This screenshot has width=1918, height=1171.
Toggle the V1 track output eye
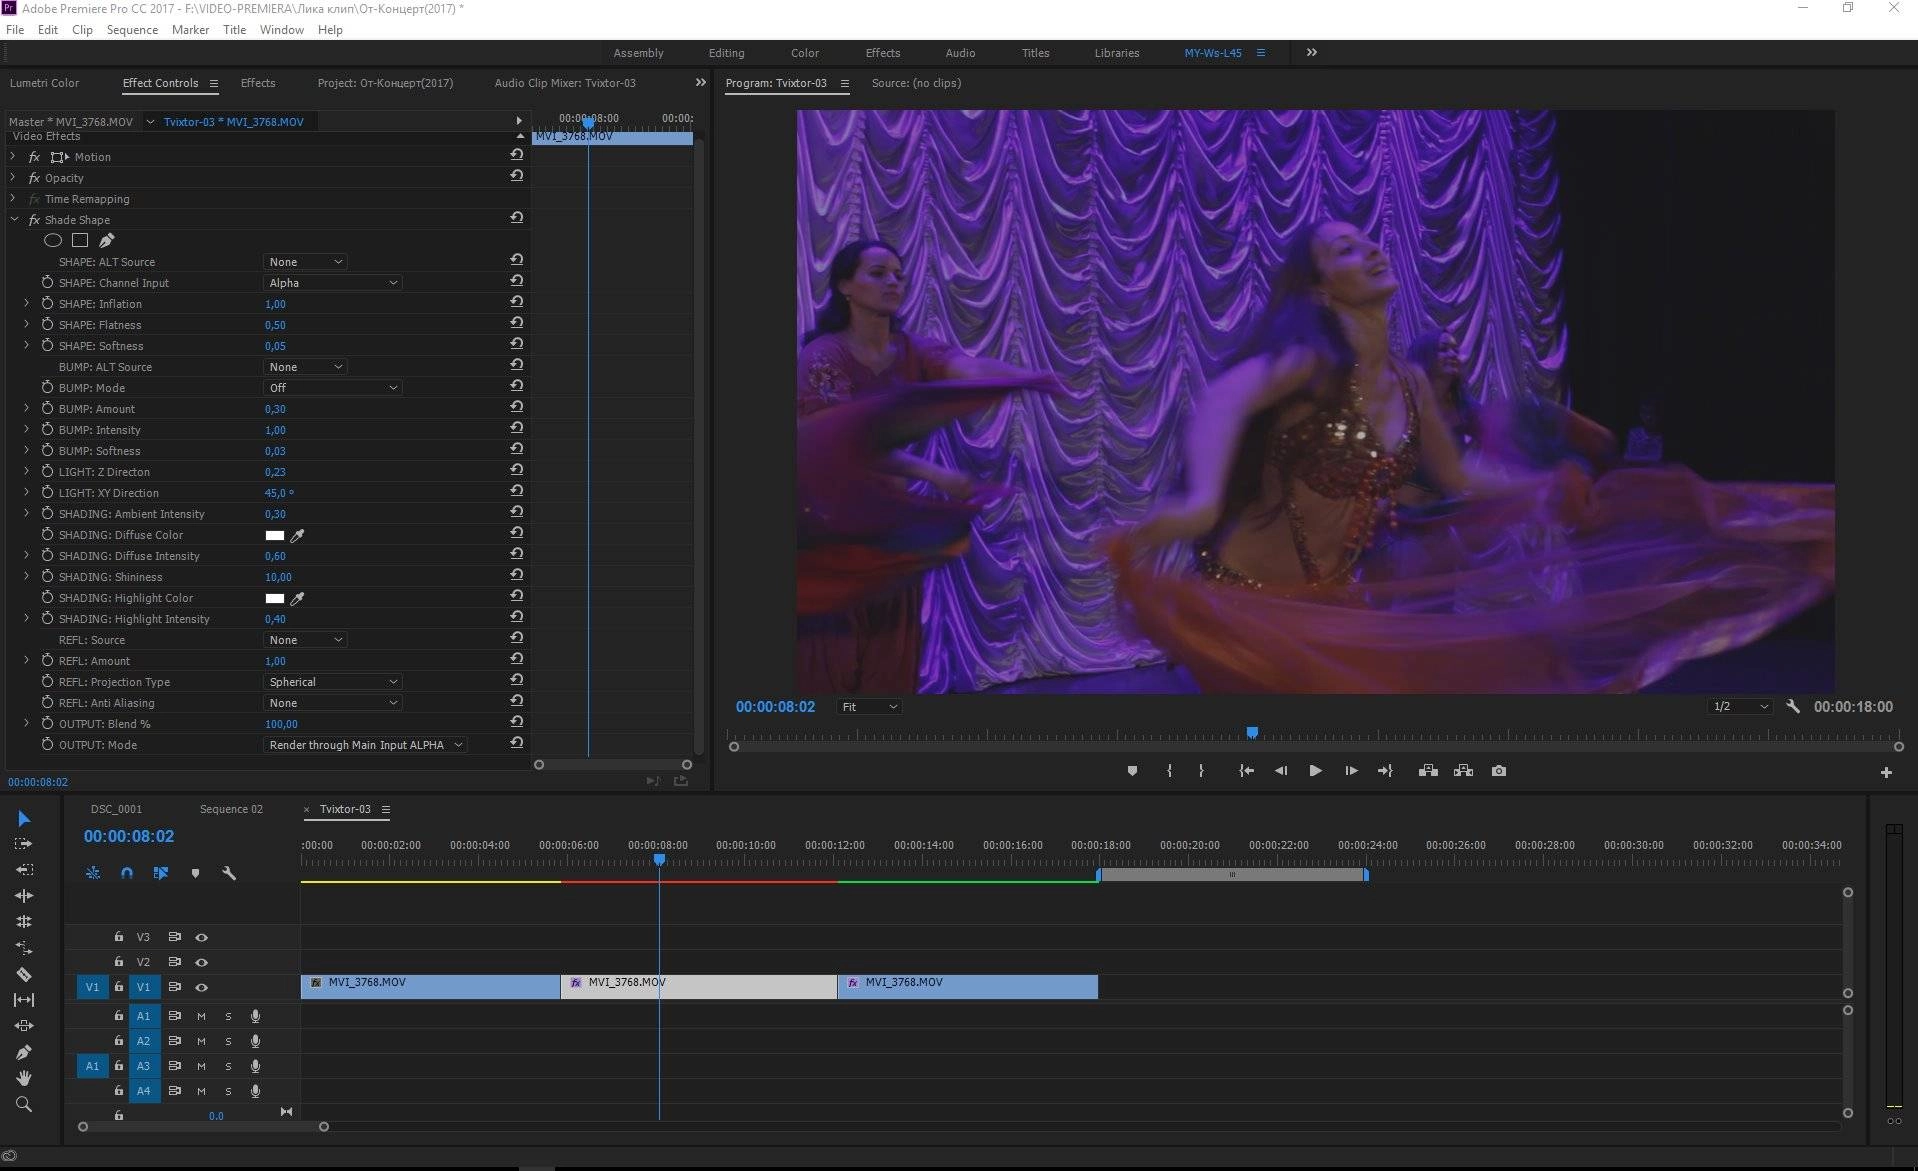click(202, 987)
